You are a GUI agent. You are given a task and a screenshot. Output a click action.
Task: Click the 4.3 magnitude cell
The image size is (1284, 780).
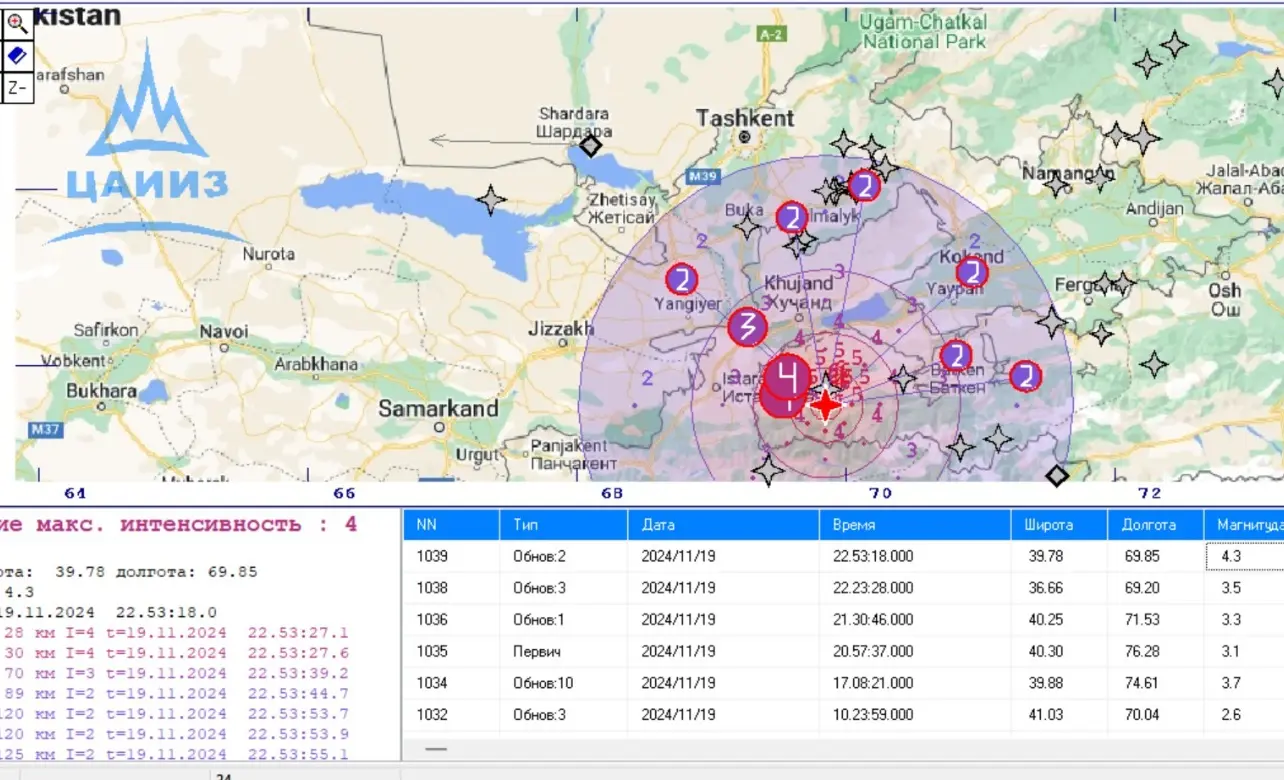1244,556
